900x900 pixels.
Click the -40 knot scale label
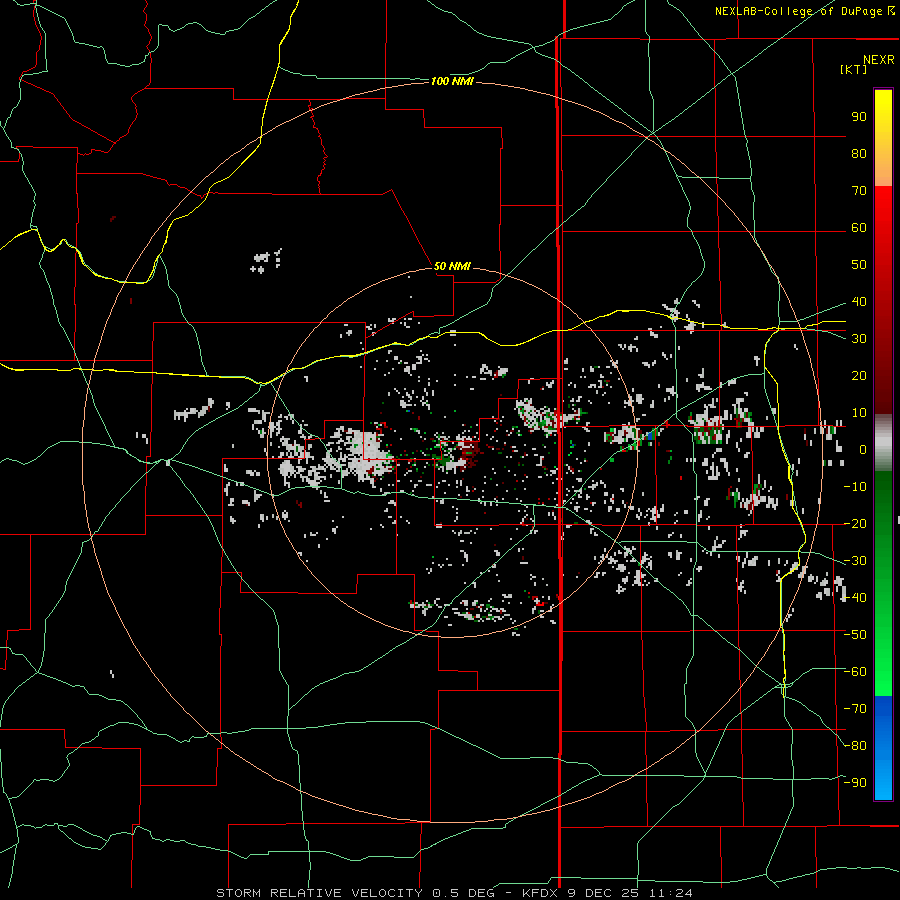[855, 598]
